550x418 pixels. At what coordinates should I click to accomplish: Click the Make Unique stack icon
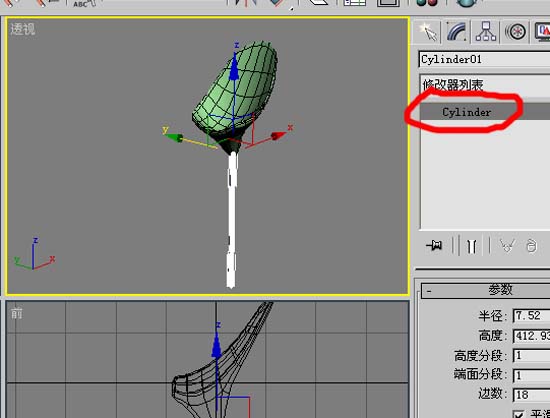pyautogui.click(x=507, y=246)
